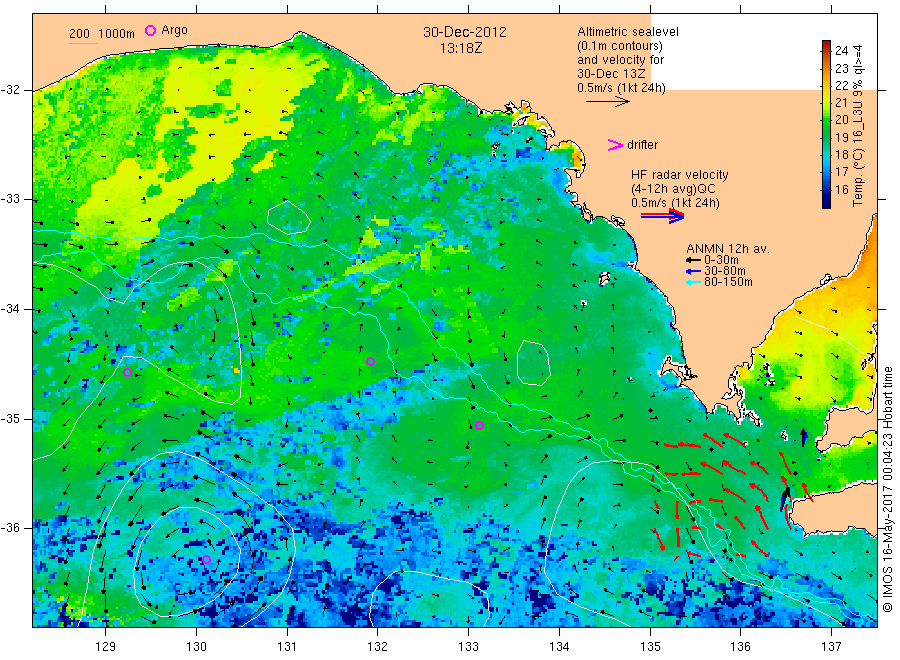This screenshot has height=660, width=900.
Task: Click the 'Argo' legend label
Action: pos(174,30)
